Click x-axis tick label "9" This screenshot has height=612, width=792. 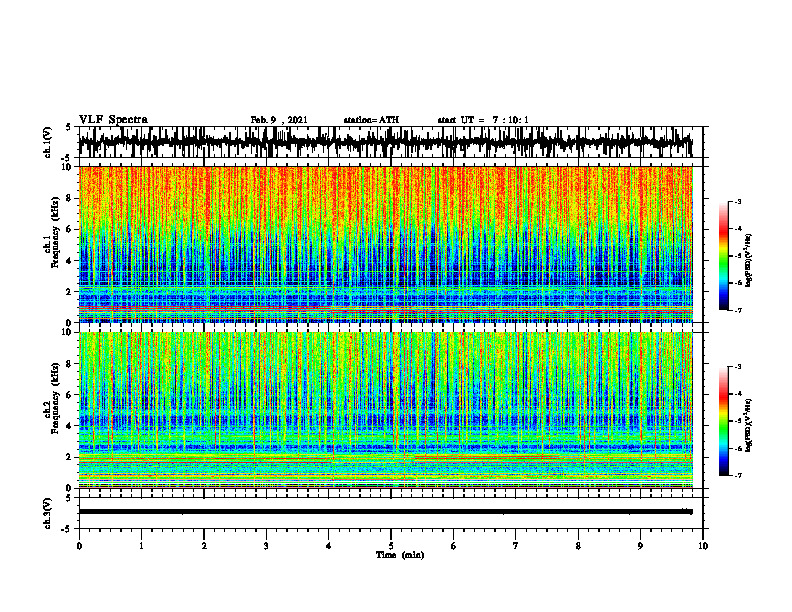tap(640, 546)
